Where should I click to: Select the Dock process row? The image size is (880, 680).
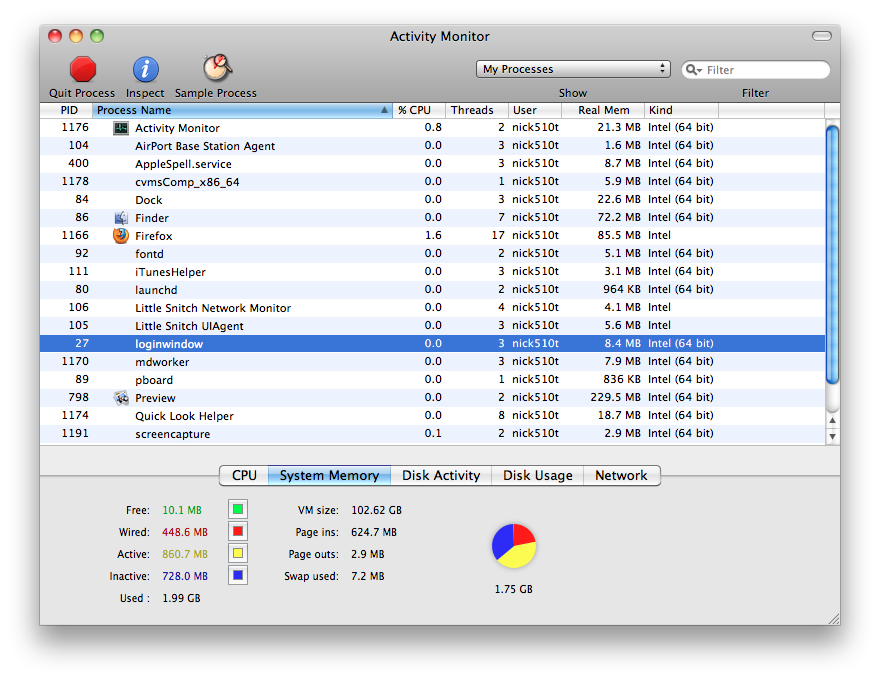point(432,200)
